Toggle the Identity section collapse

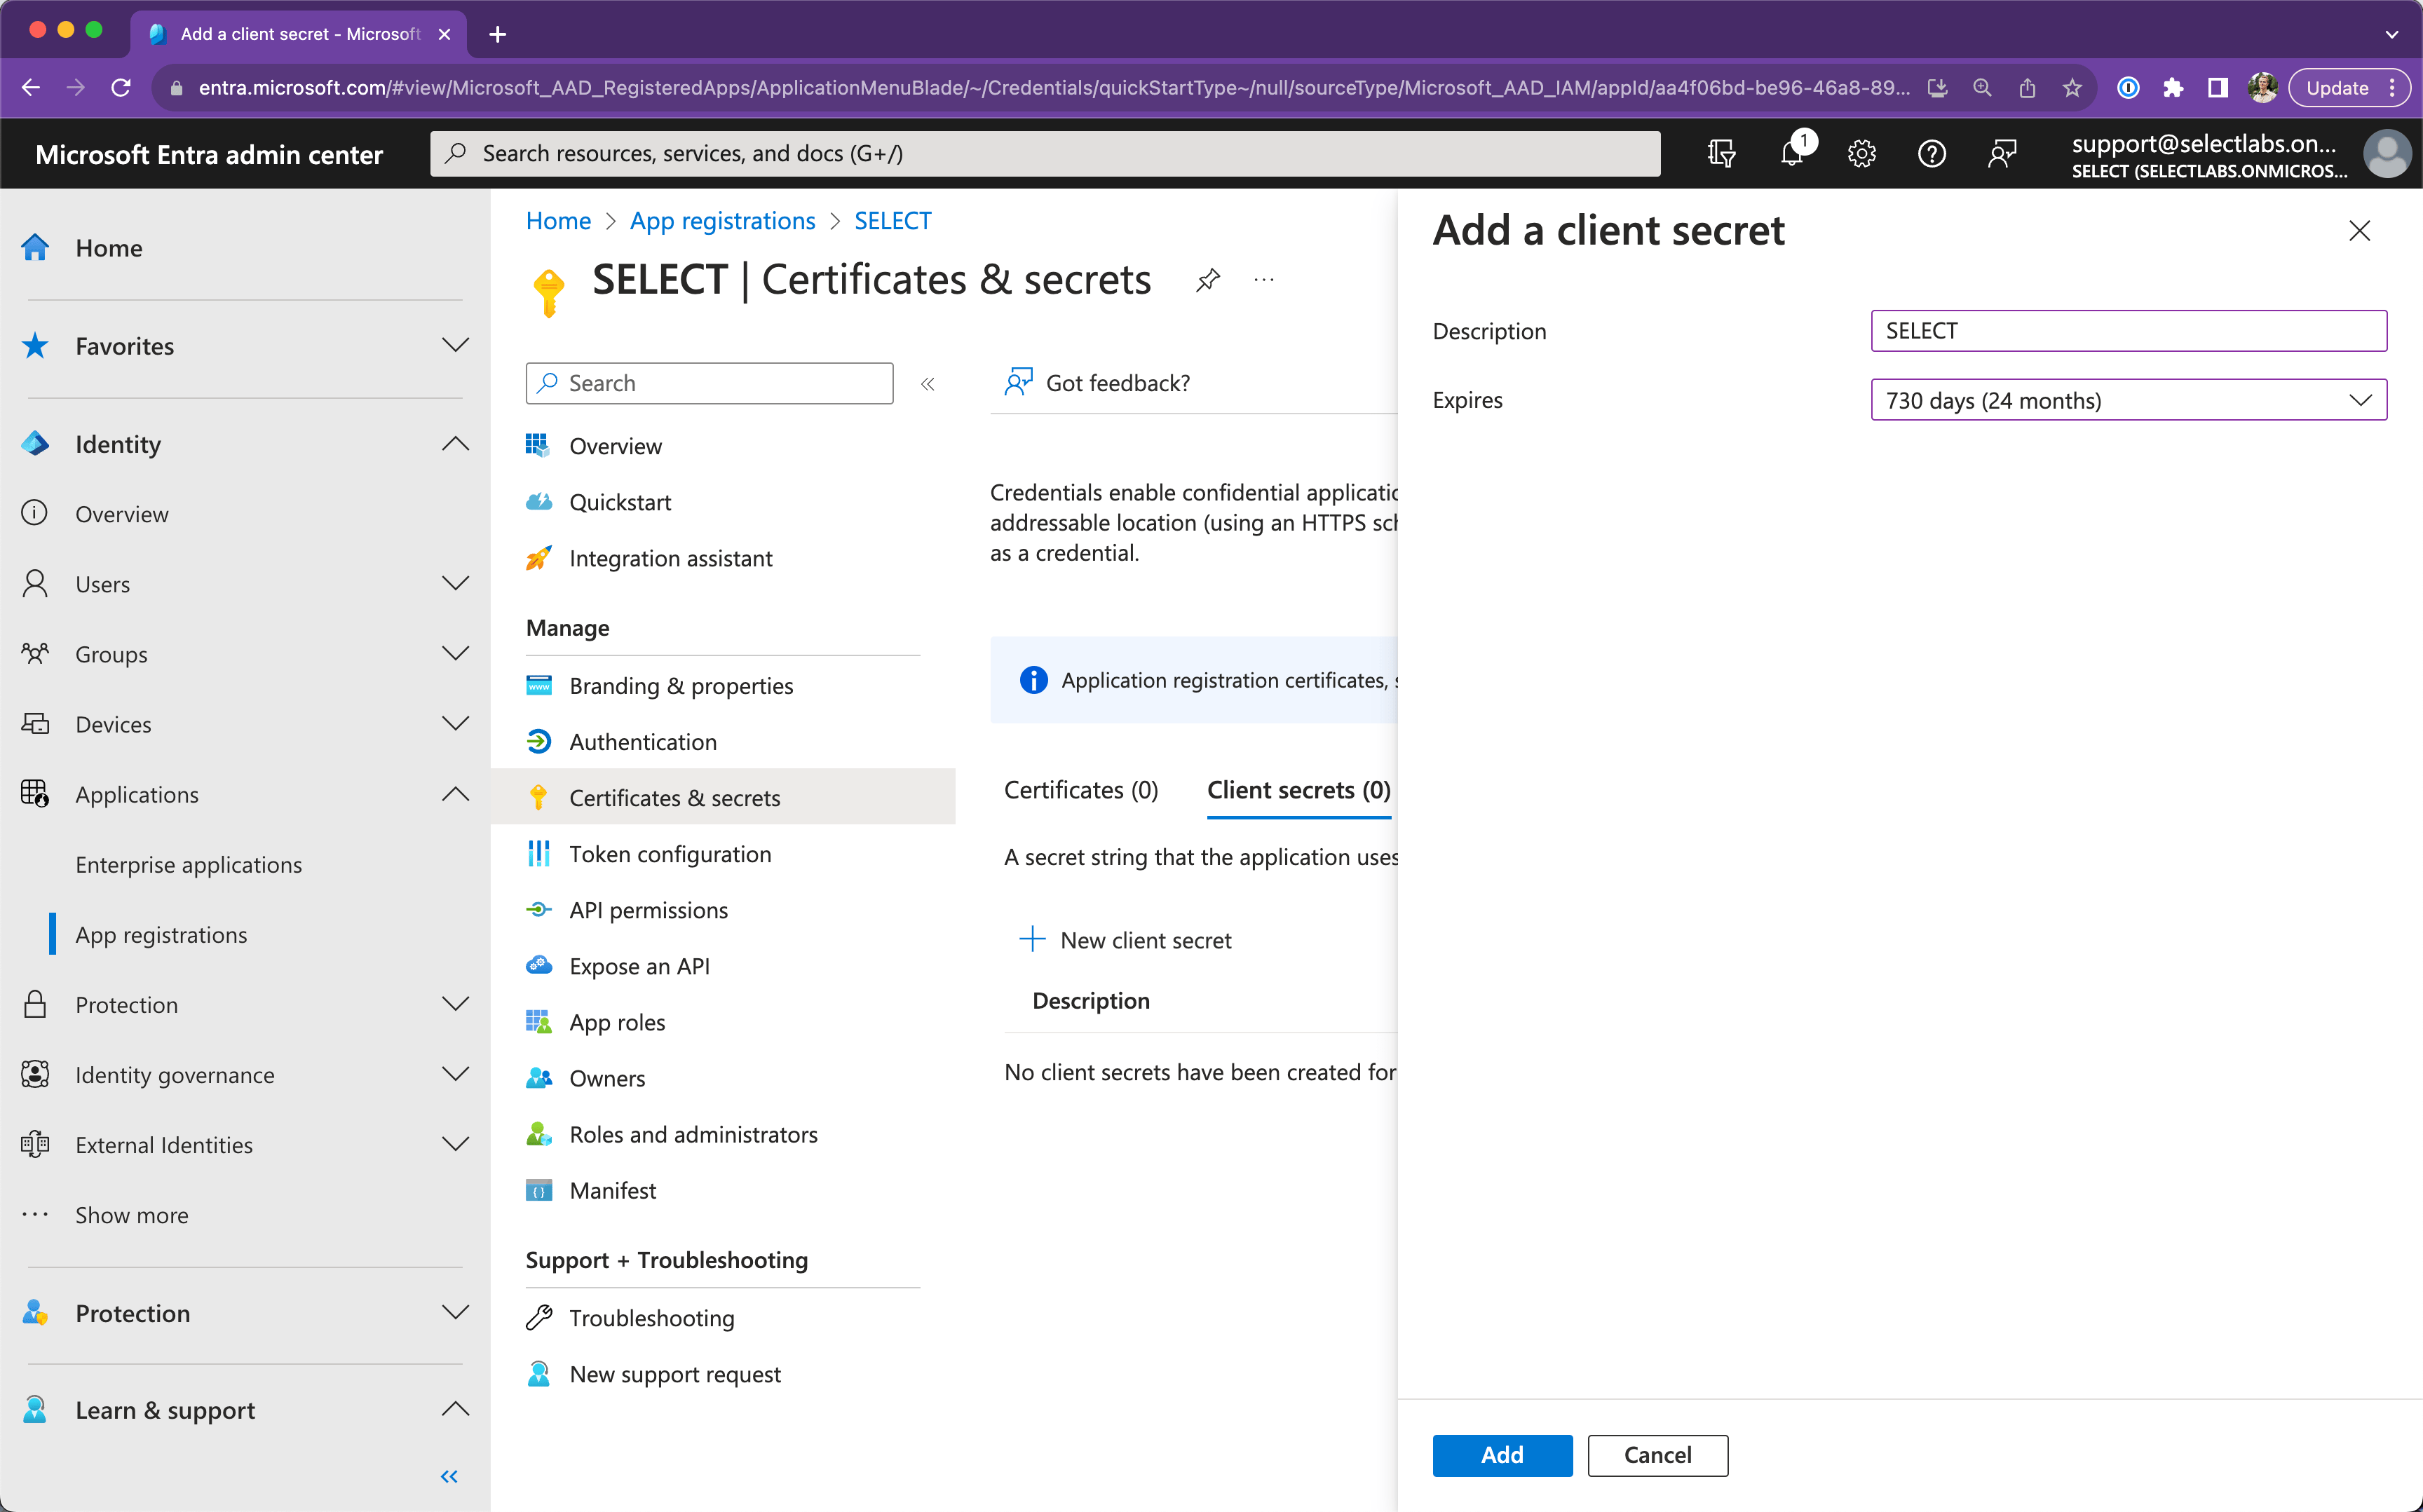pyautogui.click(x=454, y=442)
